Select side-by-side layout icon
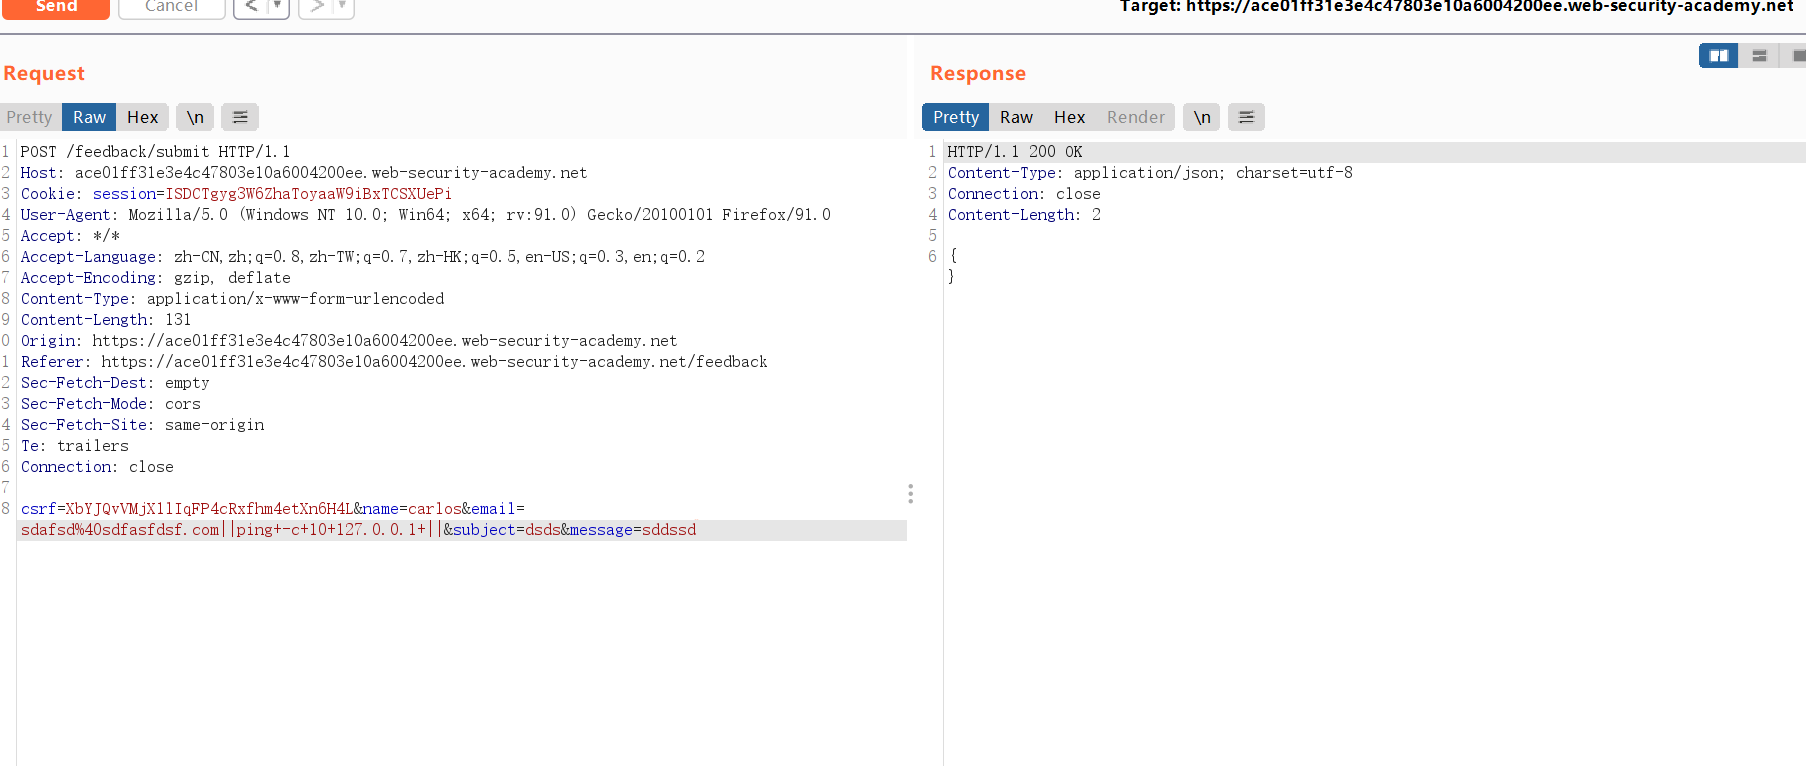1806x766 pixels. pyautogui.click(x=1719, y=56)
